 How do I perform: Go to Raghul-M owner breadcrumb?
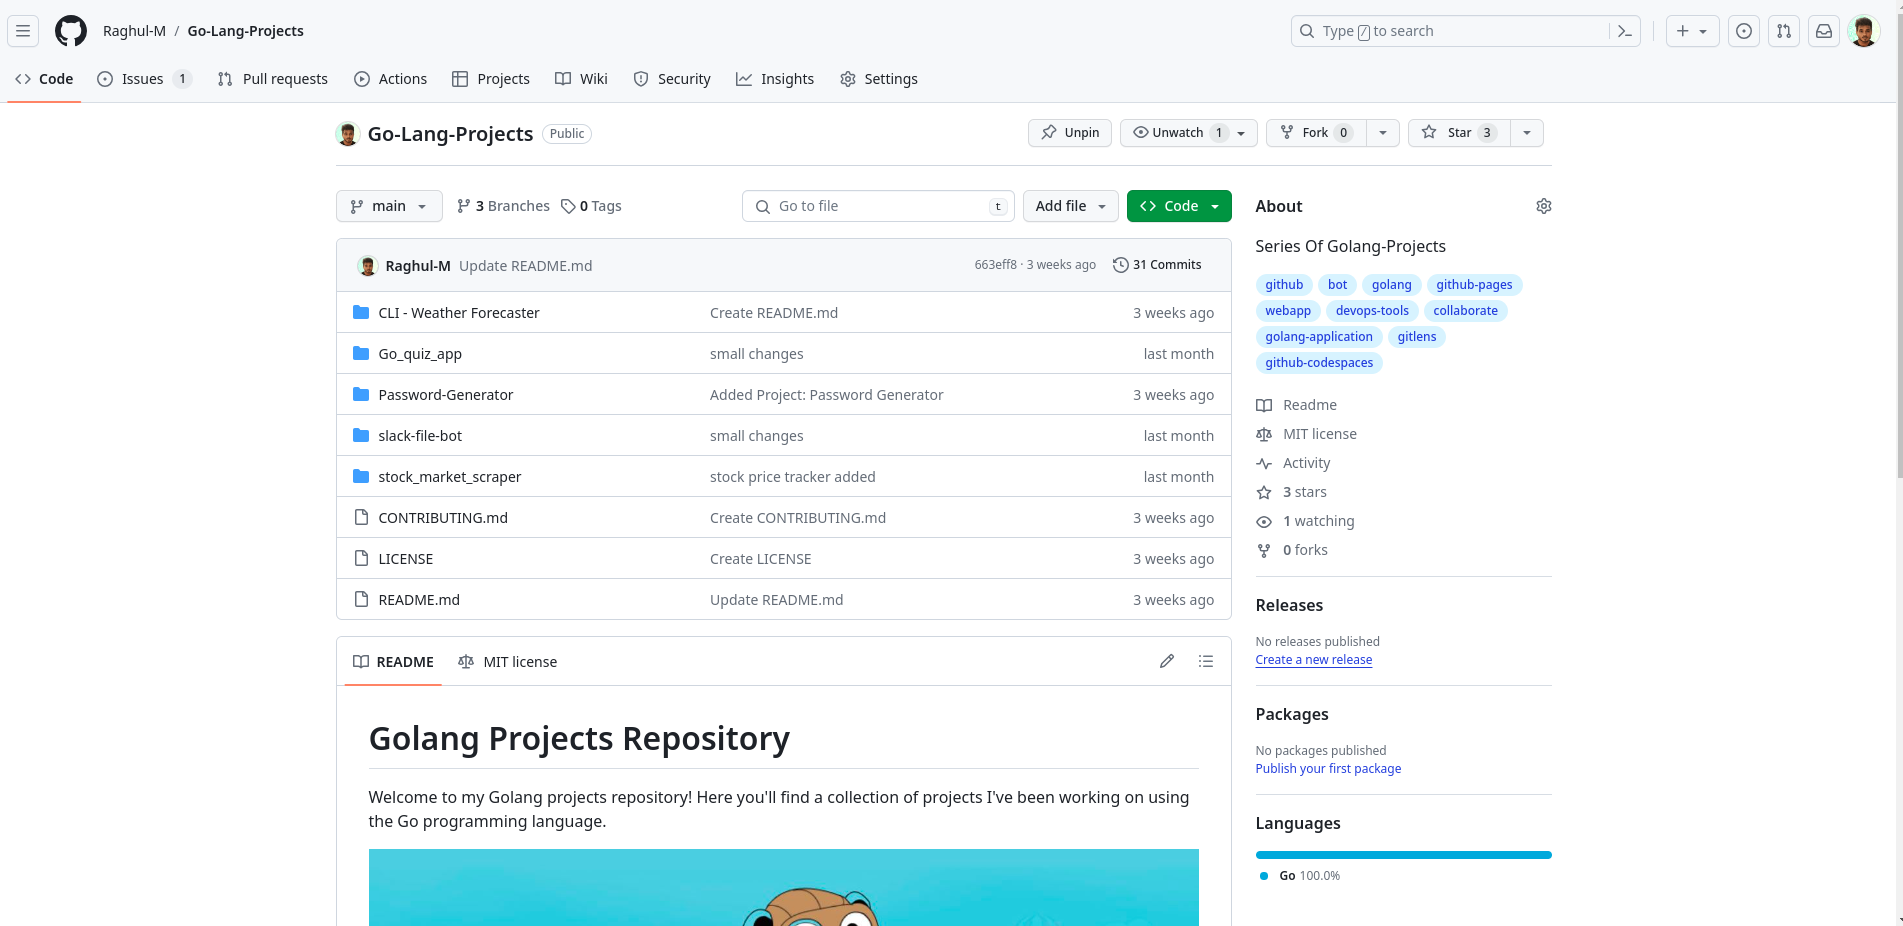(134, 31)
